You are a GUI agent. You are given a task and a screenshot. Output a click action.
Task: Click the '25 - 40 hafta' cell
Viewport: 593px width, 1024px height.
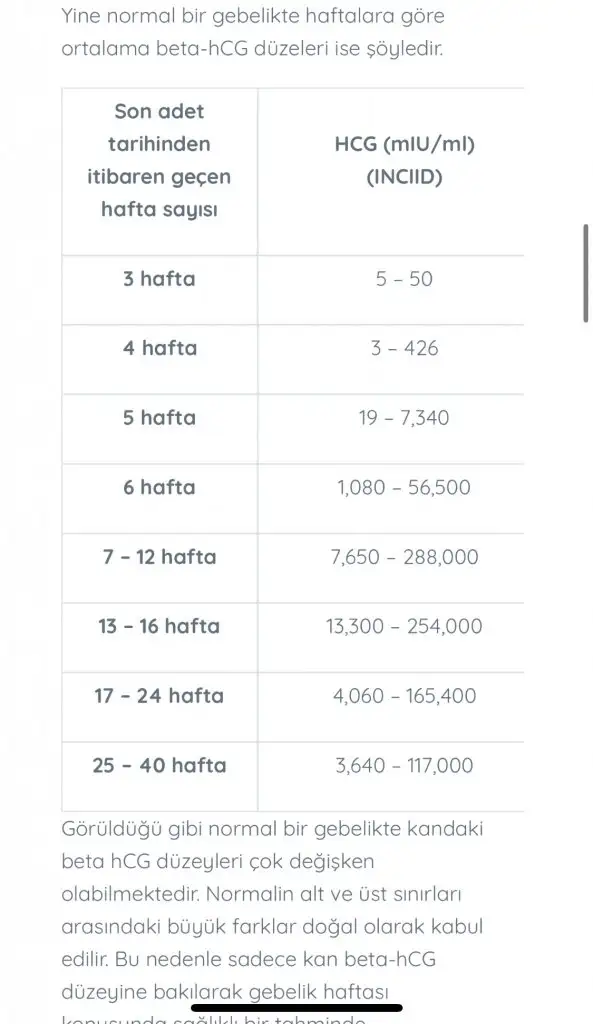(159, 765)
